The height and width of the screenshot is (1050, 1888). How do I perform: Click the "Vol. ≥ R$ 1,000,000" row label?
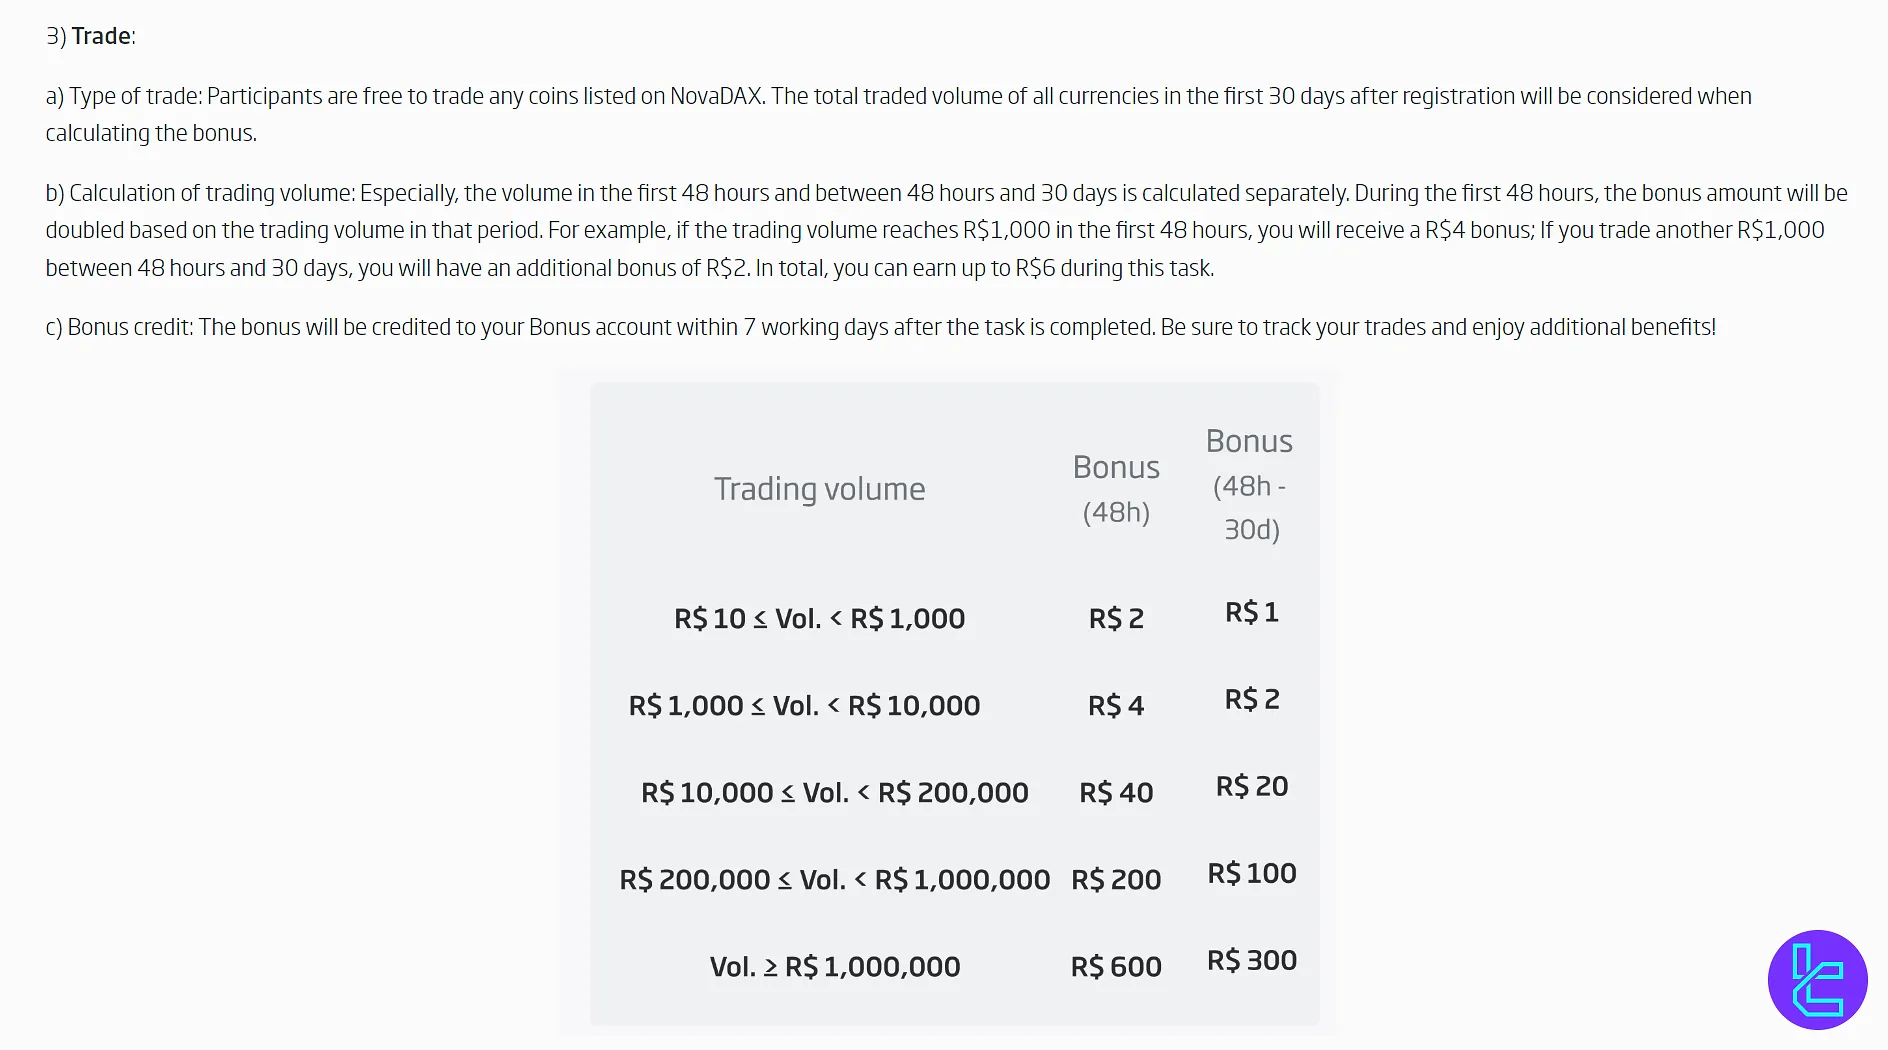click(834, 966)
